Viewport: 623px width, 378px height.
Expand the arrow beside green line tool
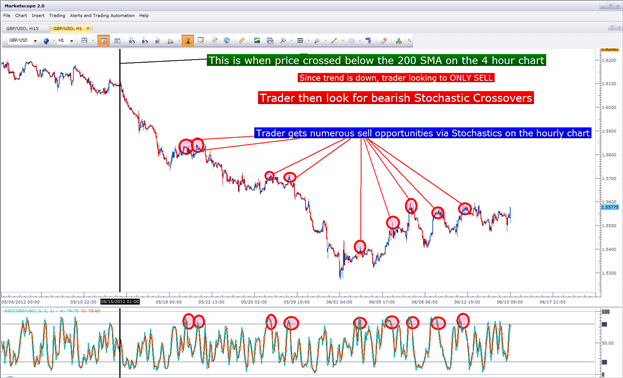342,41
